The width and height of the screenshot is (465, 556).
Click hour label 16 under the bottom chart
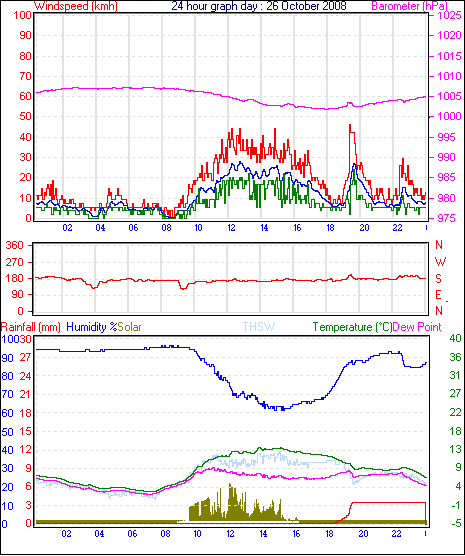coord(296,533)
